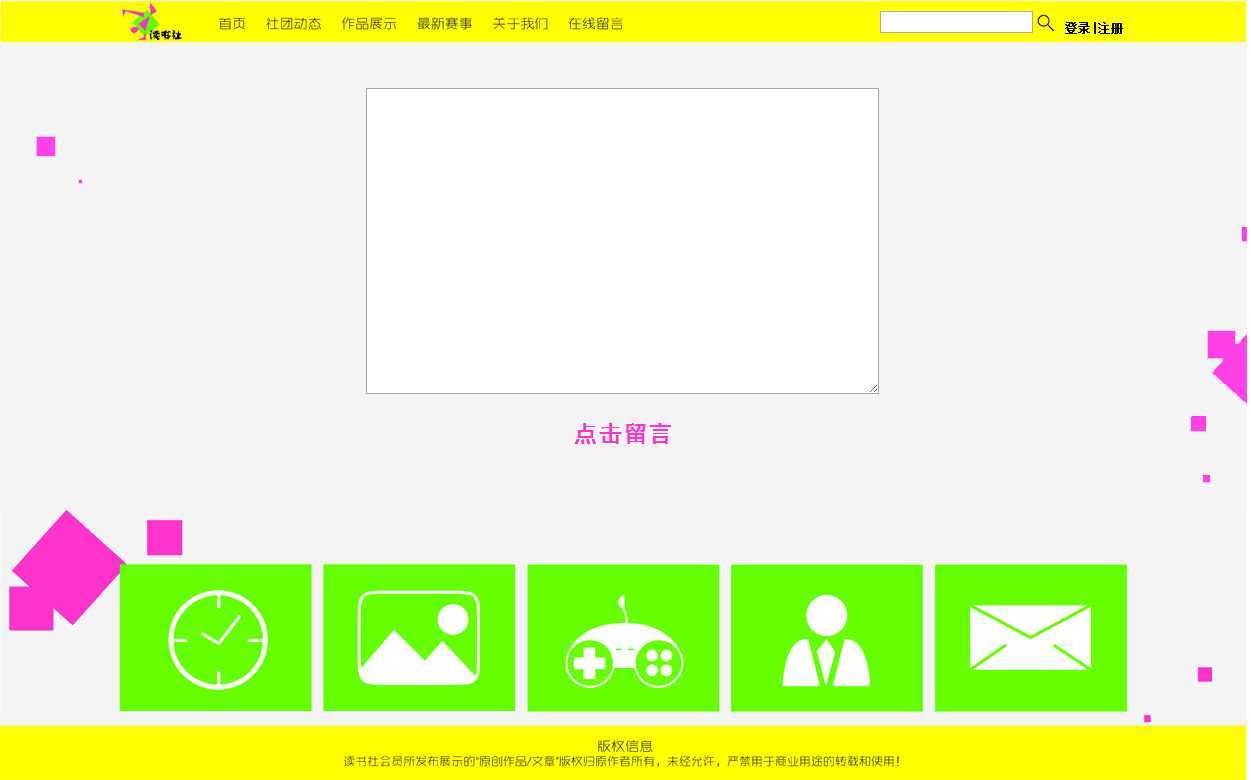
Task: Open the clock icon green tile
Action: pyautogui.click(x=216, y=638)
